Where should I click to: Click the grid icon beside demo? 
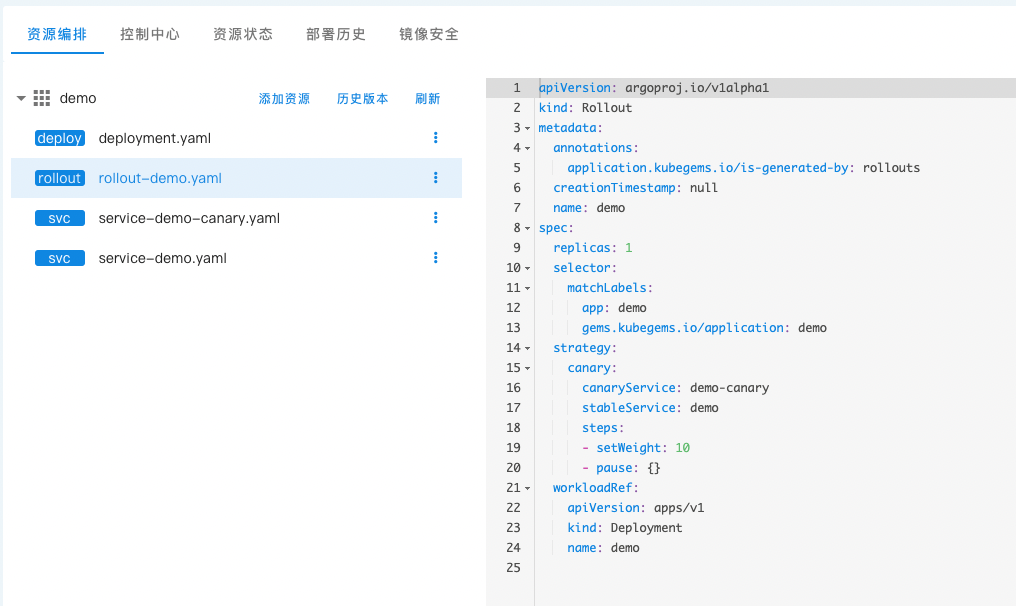point(42,98)
